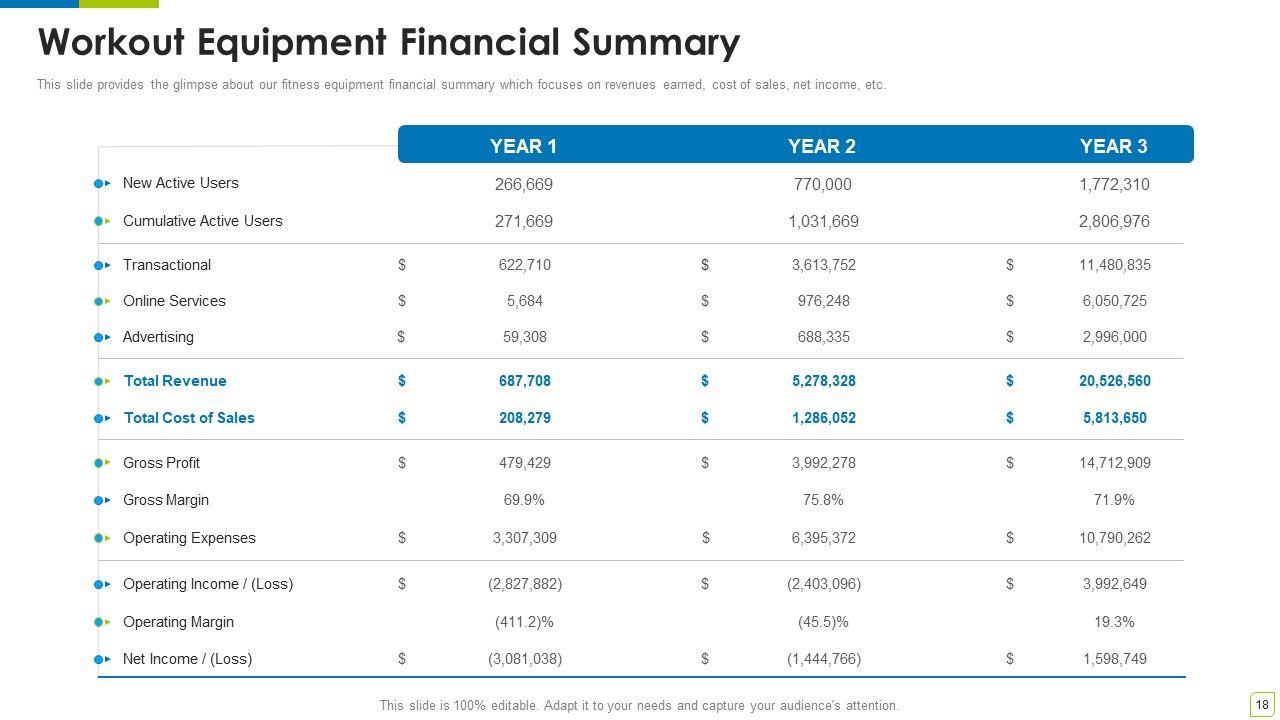Click the Total Revenue row label
Viewport: 1280px width, 720px height.
tap(175, 381)
